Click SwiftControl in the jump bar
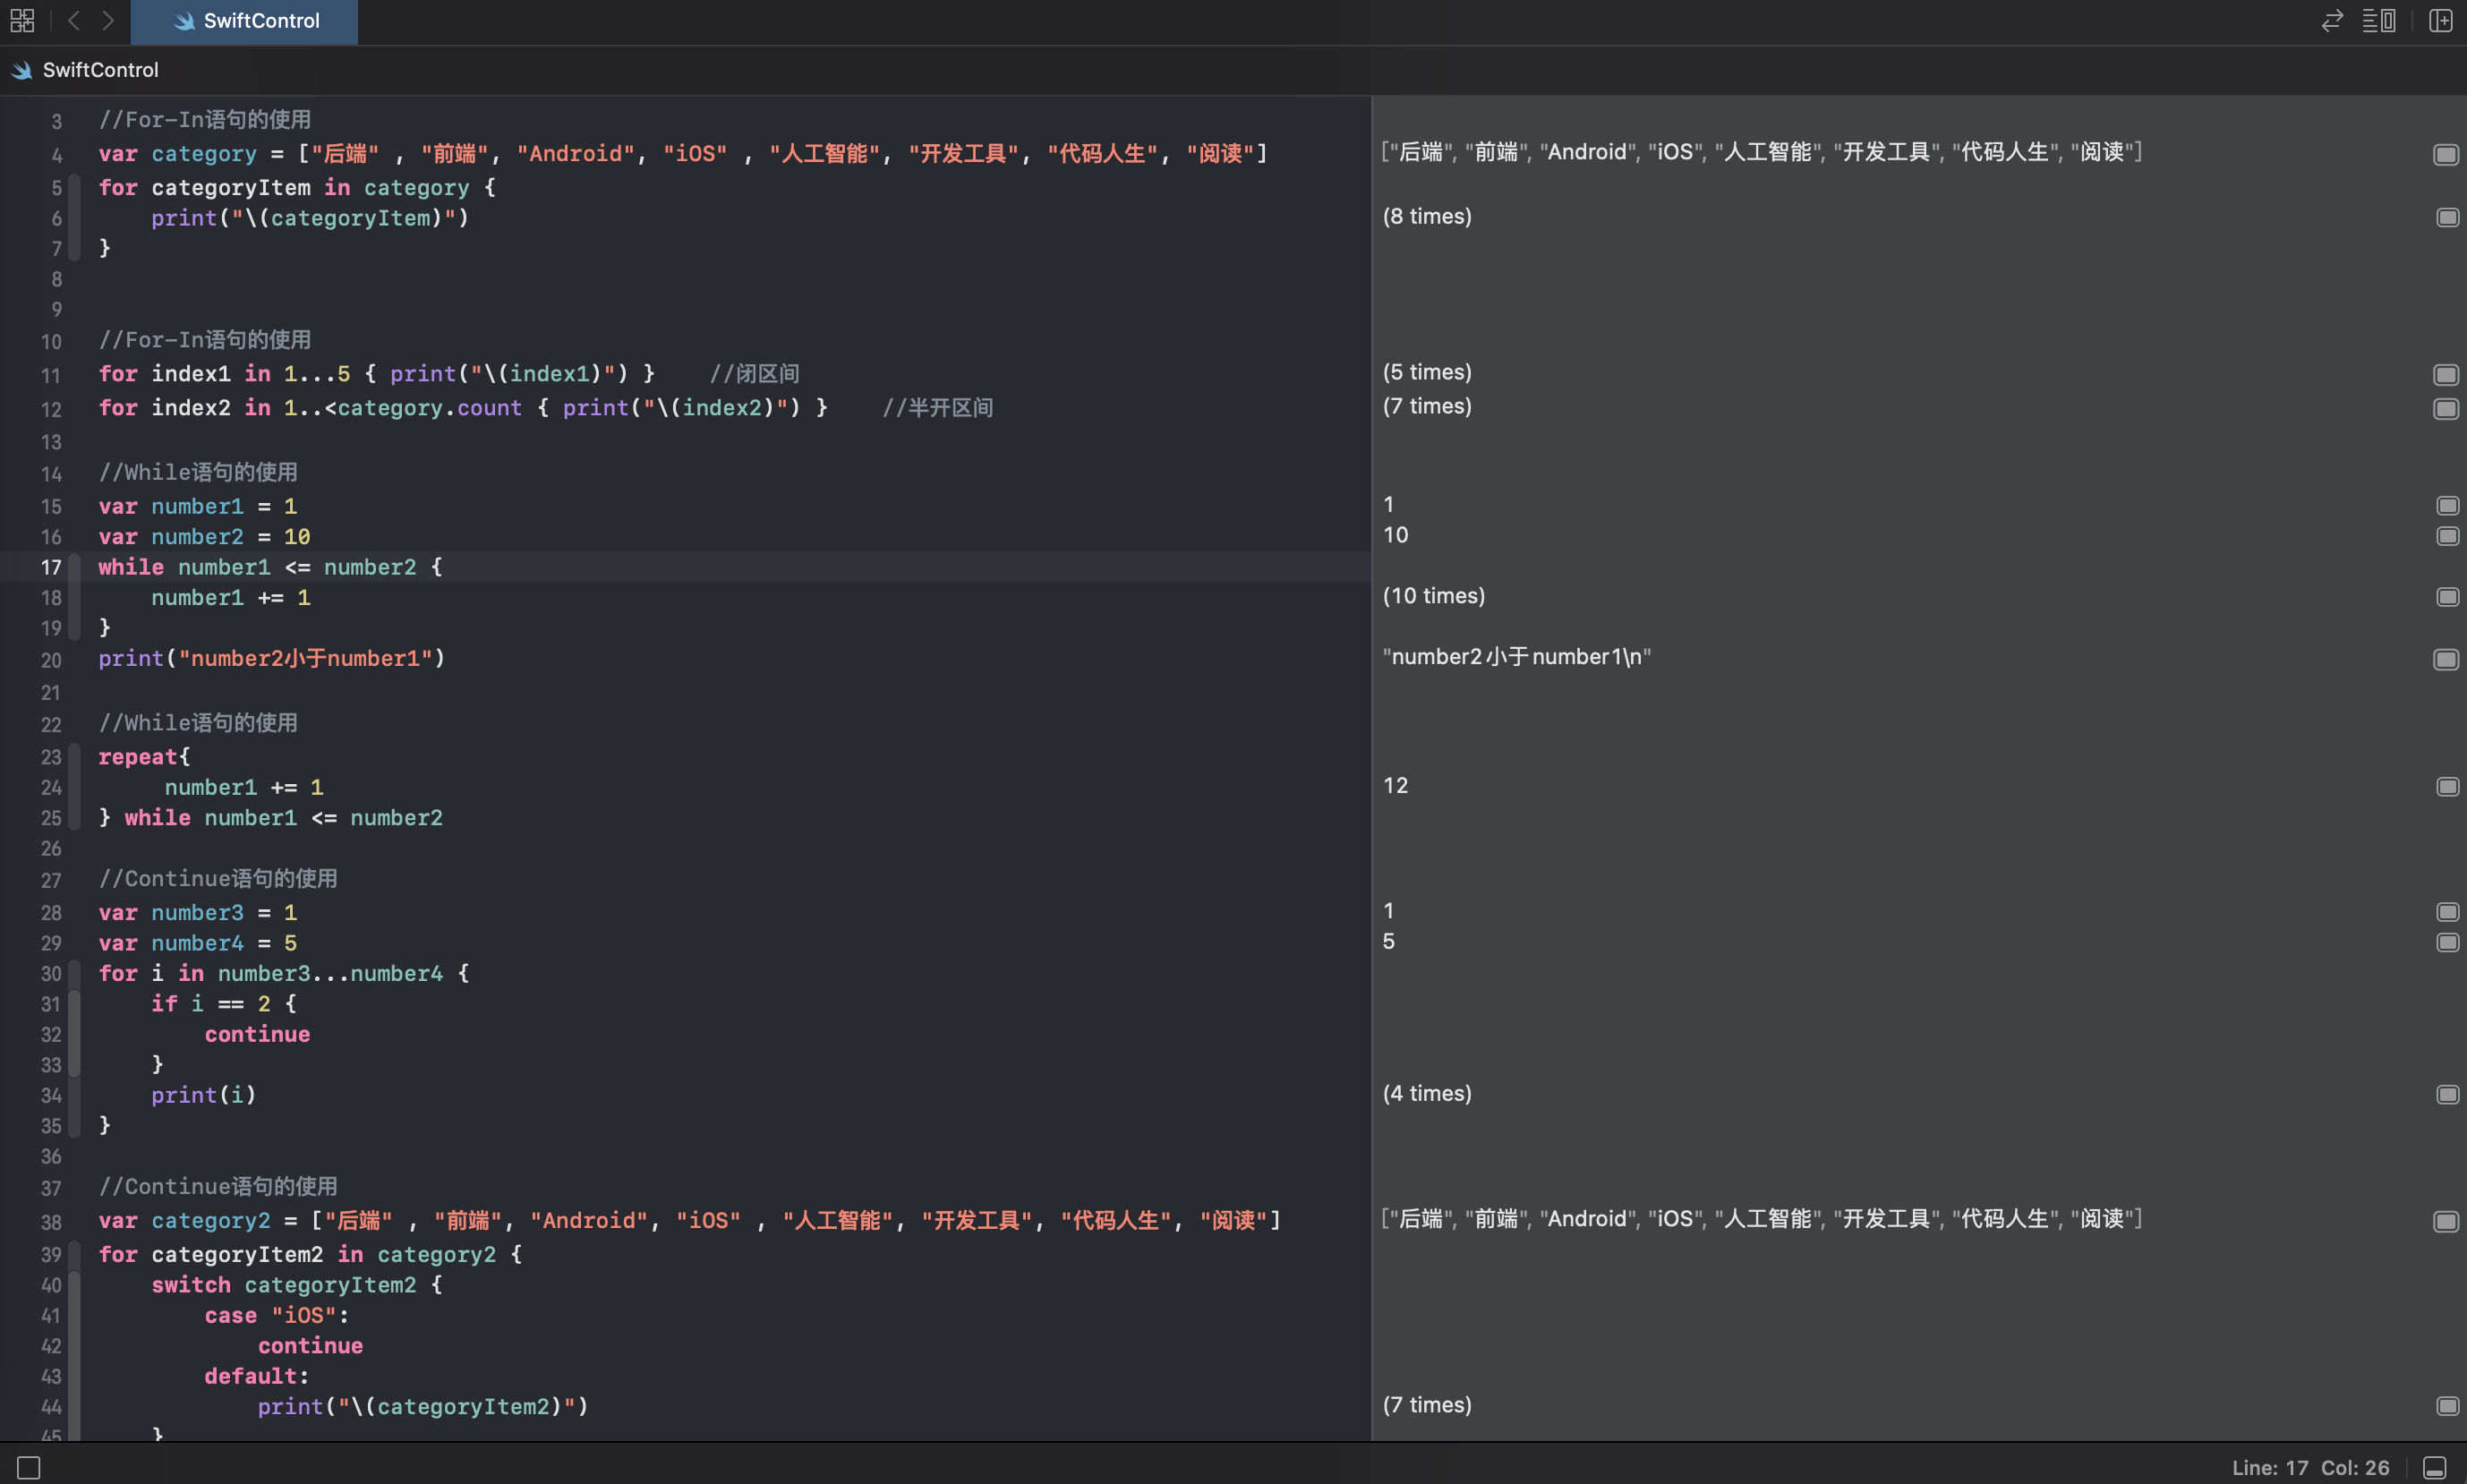2467x1484 pixels. (x=100, y=70)
